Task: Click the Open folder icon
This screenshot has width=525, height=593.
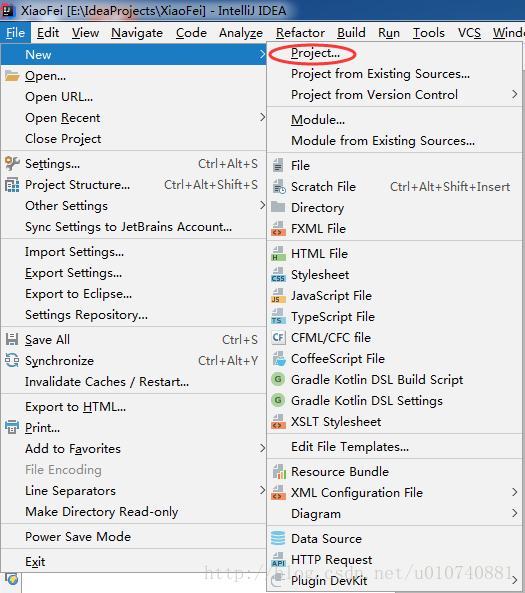Action: tap(12, 76)
